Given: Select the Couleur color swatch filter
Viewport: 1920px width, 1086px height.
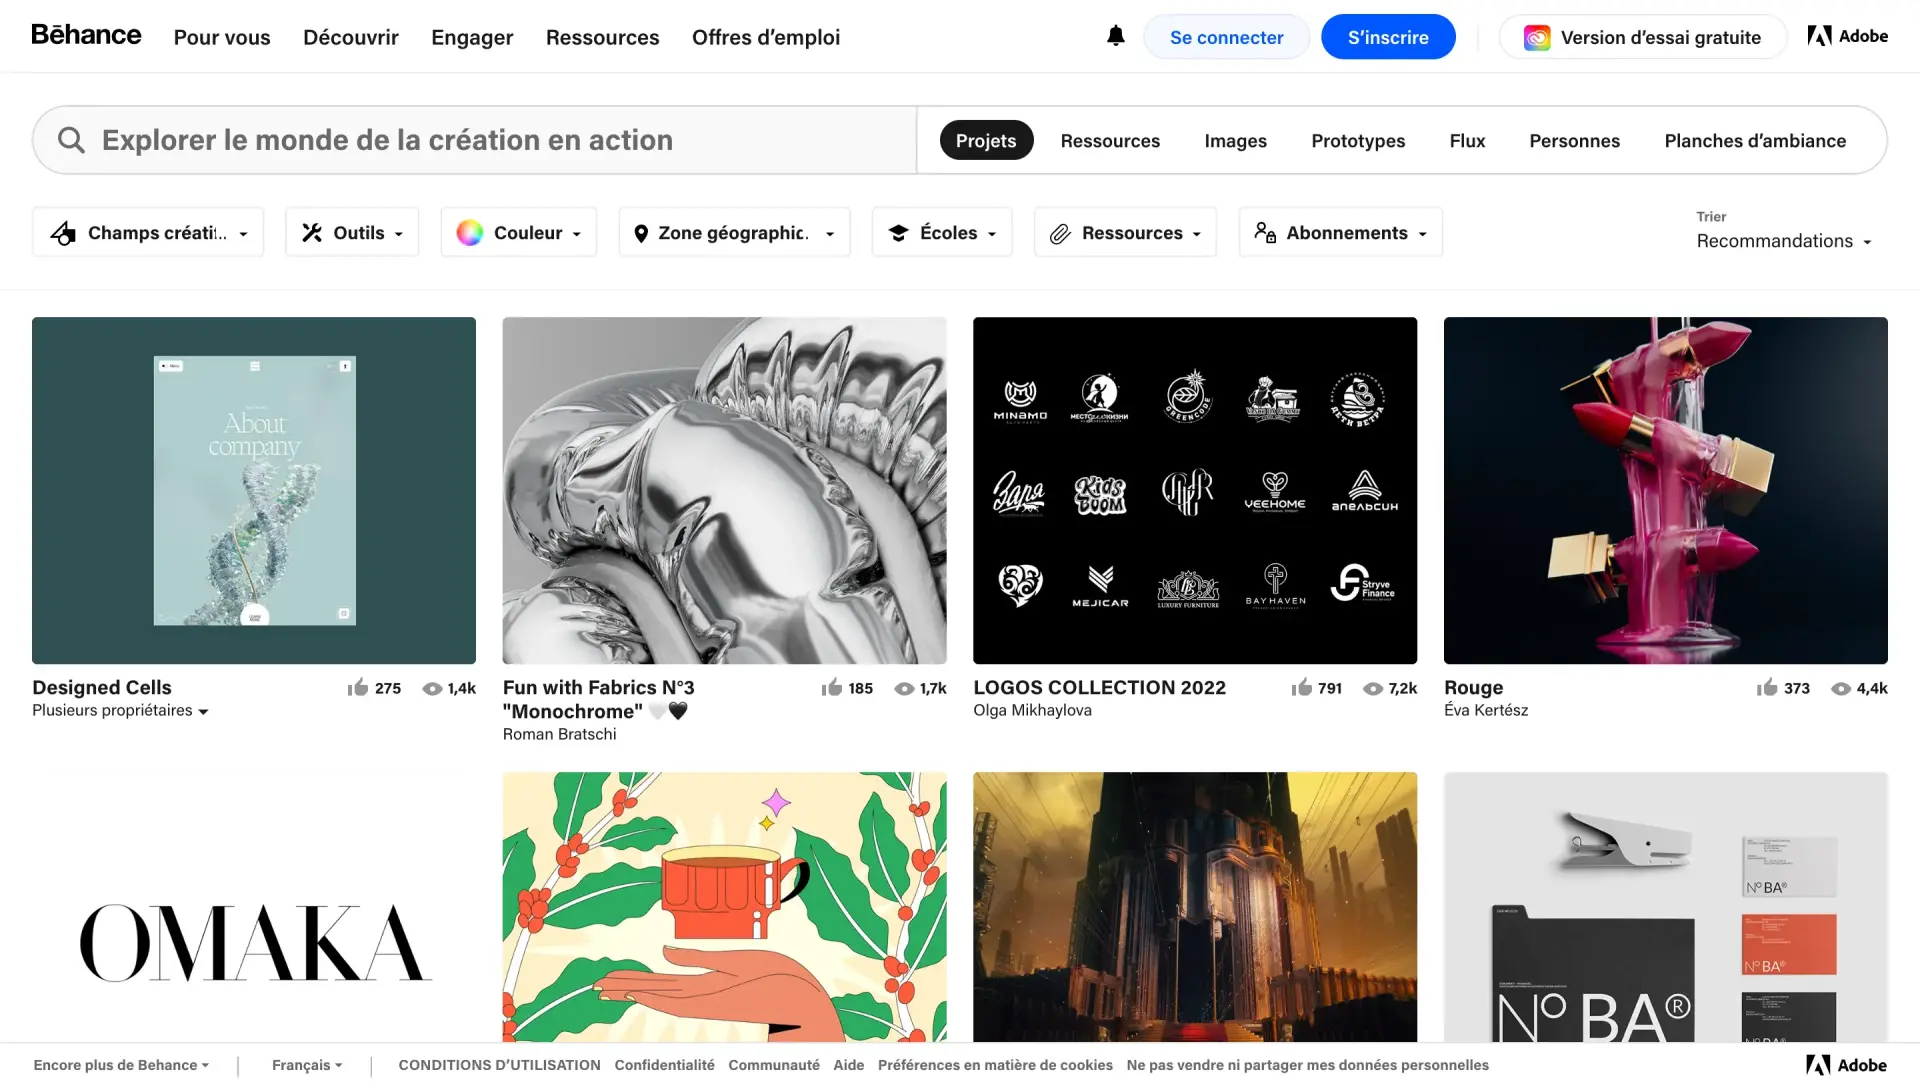Looking at the screenshot, I should pos(471,232).
